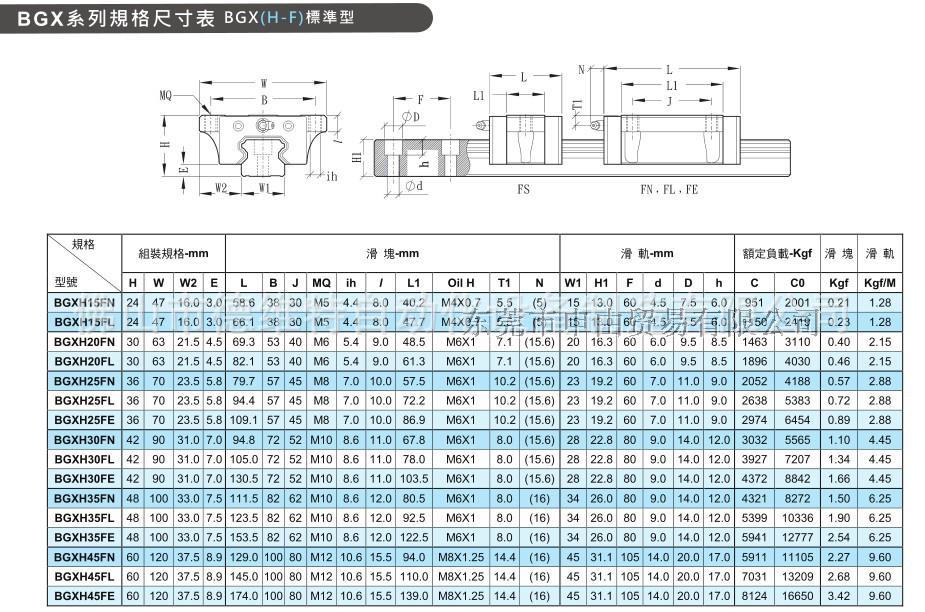925x612 pixels.
Task: Select the BGXH35FL row label
Action: (84, 518)
